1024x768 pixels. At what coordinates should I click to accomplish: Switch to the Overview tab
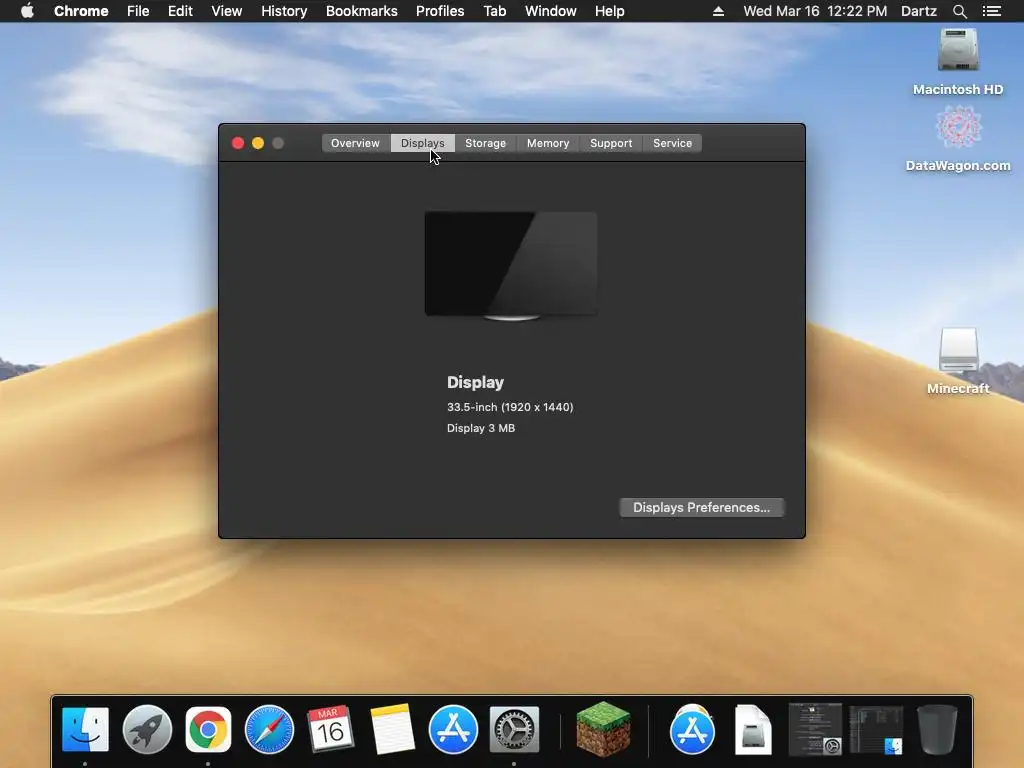355,143
